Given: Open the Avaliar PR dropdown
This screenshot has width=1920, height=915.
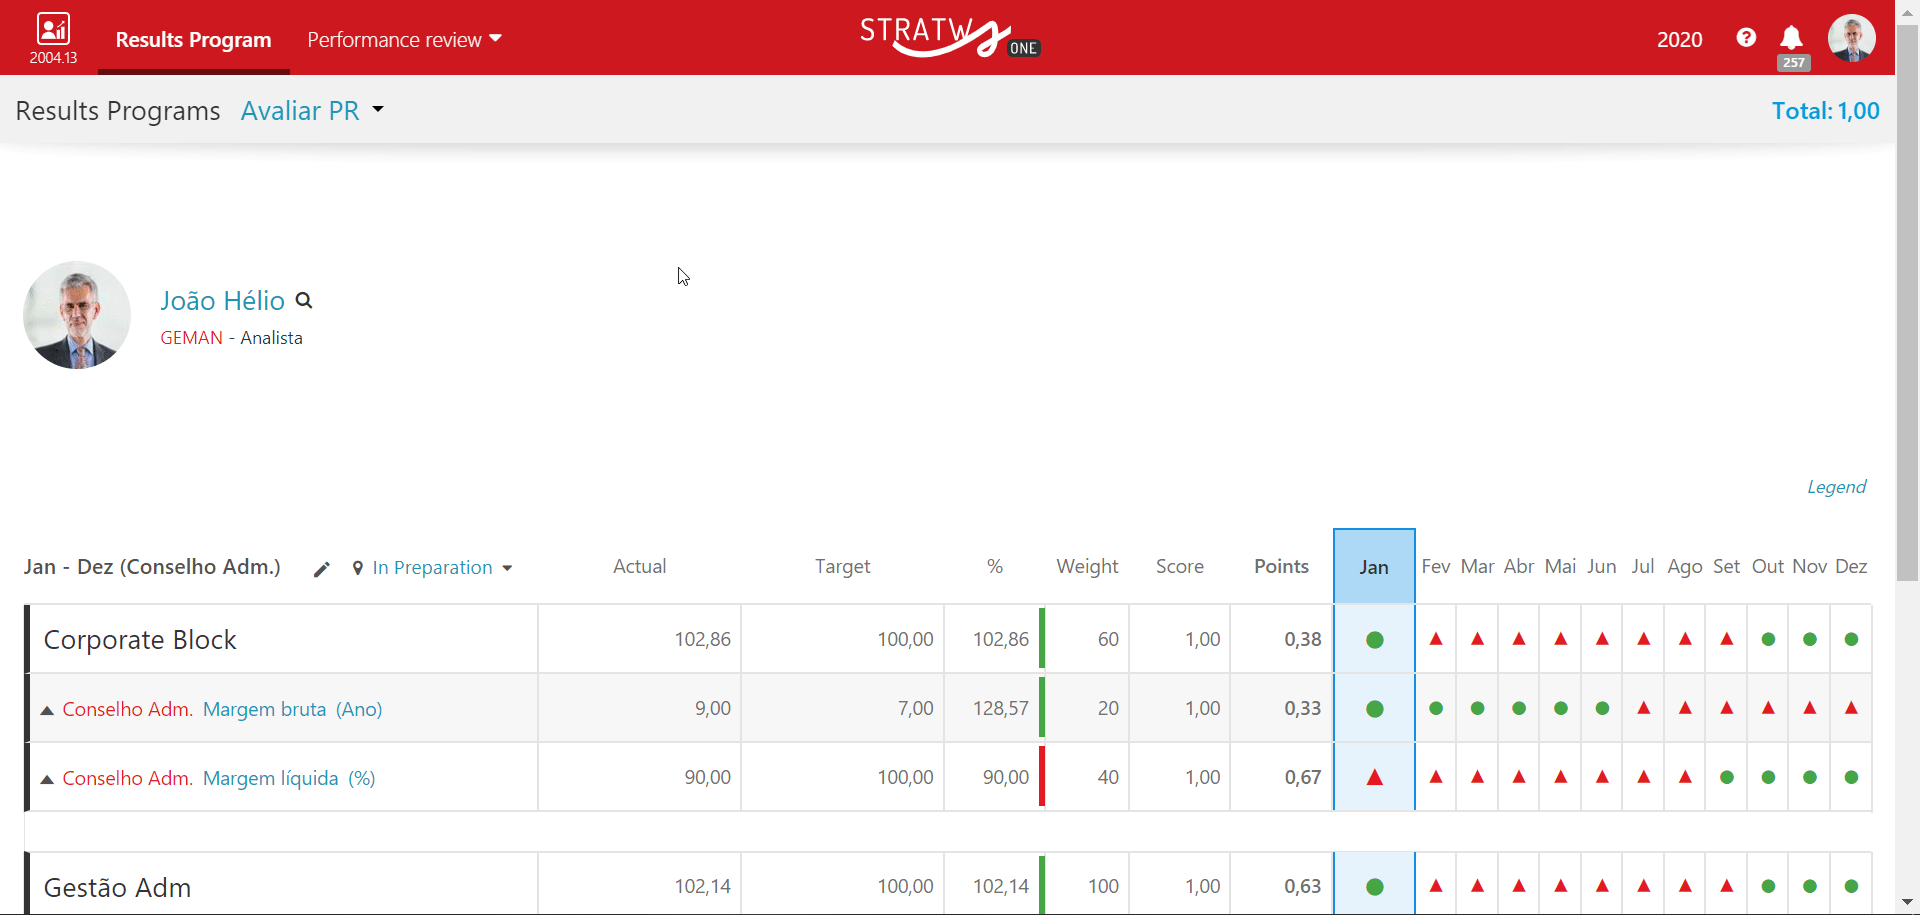Looking at the screenshot, I should [312, 111].
